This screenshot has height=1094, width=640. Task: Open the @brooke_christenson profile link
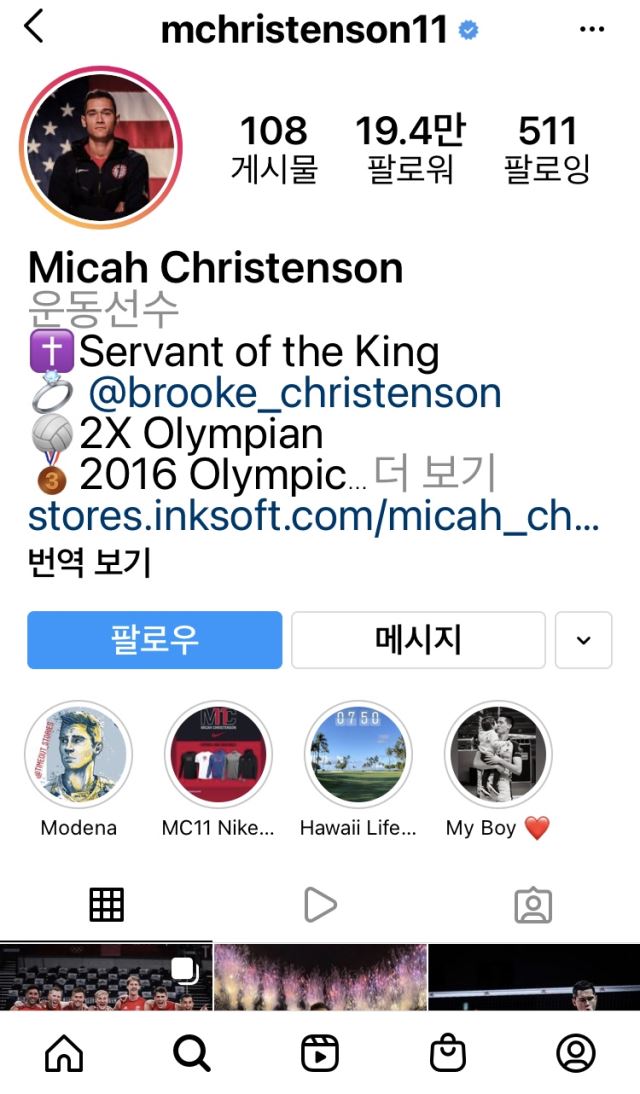[x=295, y=393]
